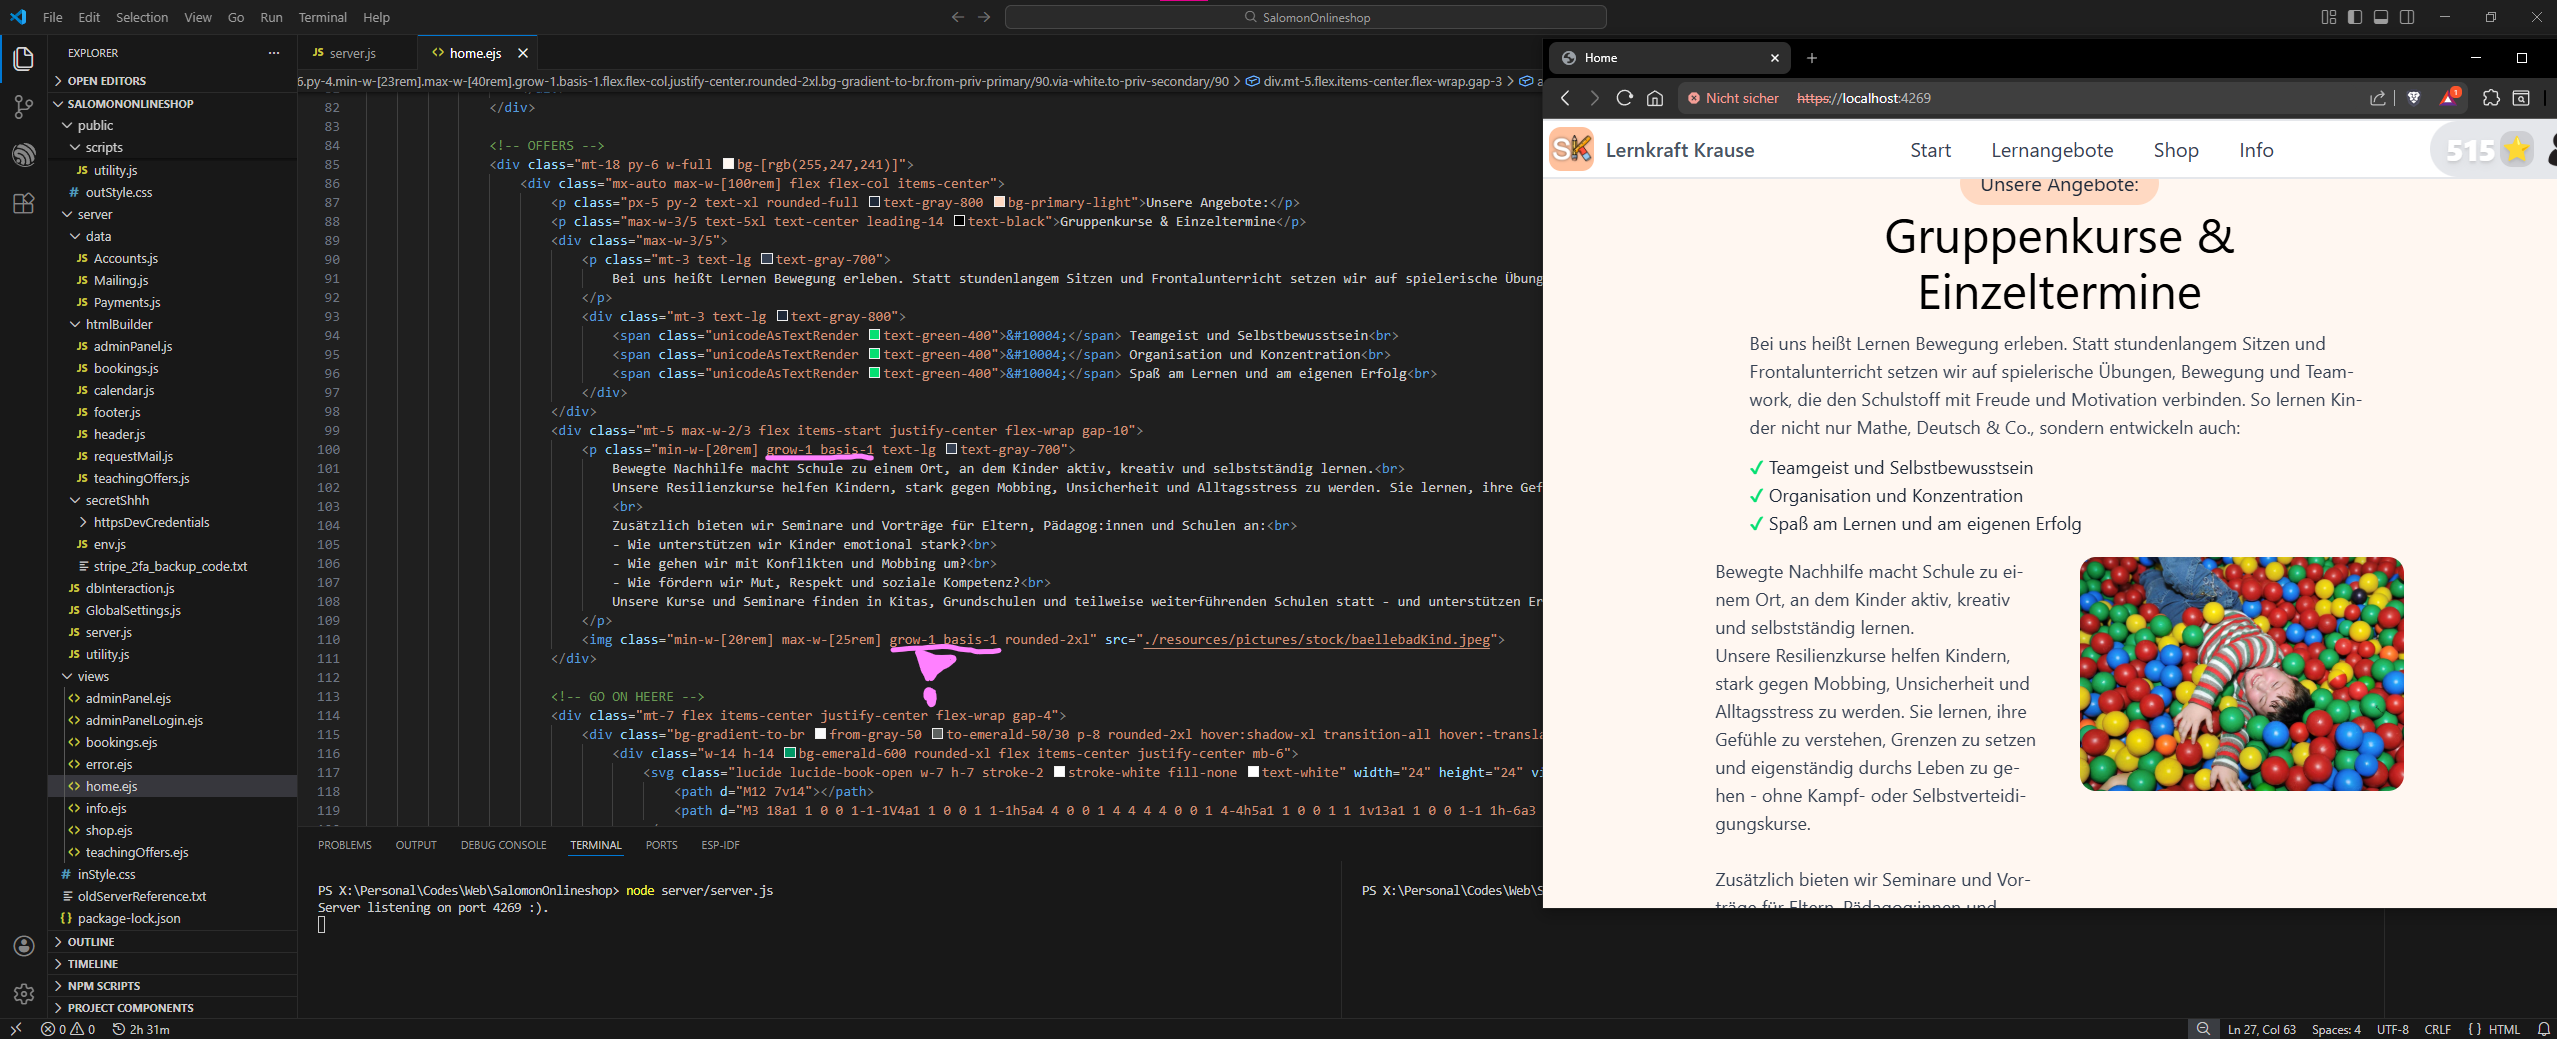
Task: Click the Lernangebote navigation link
Action: tap(2051, 150)
